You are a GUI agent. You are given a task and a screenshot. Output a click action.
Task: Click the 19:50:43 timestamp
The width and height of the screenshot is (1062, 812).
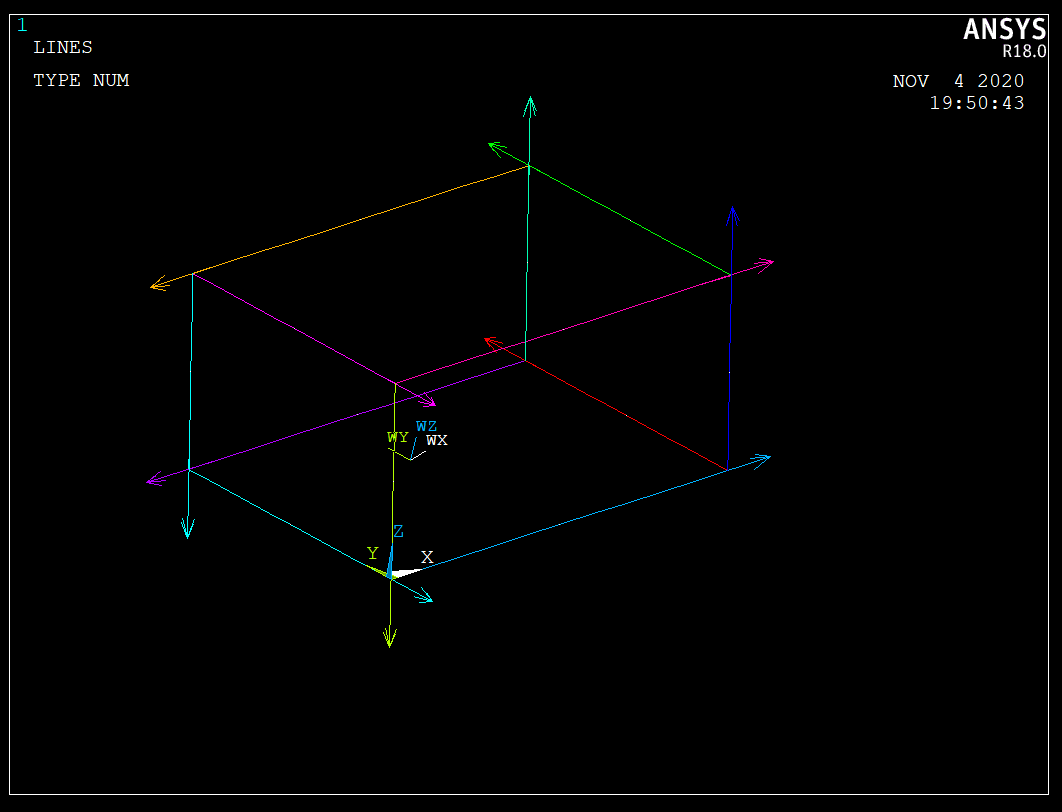977,103
